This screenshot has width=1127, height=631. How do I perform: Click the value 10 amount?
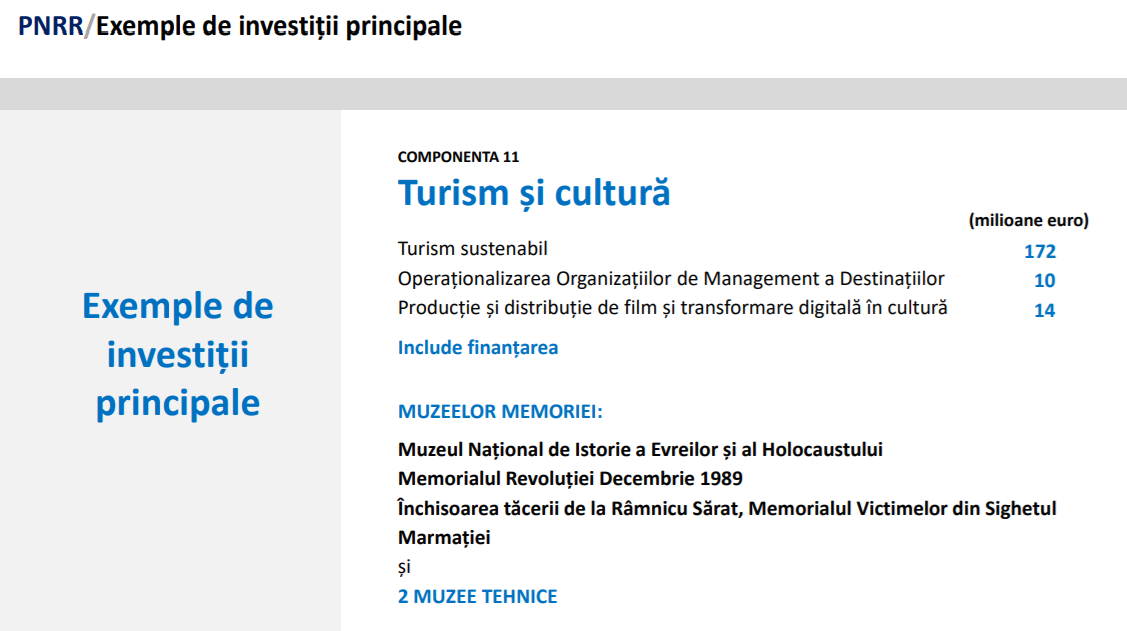point(1044,281)
